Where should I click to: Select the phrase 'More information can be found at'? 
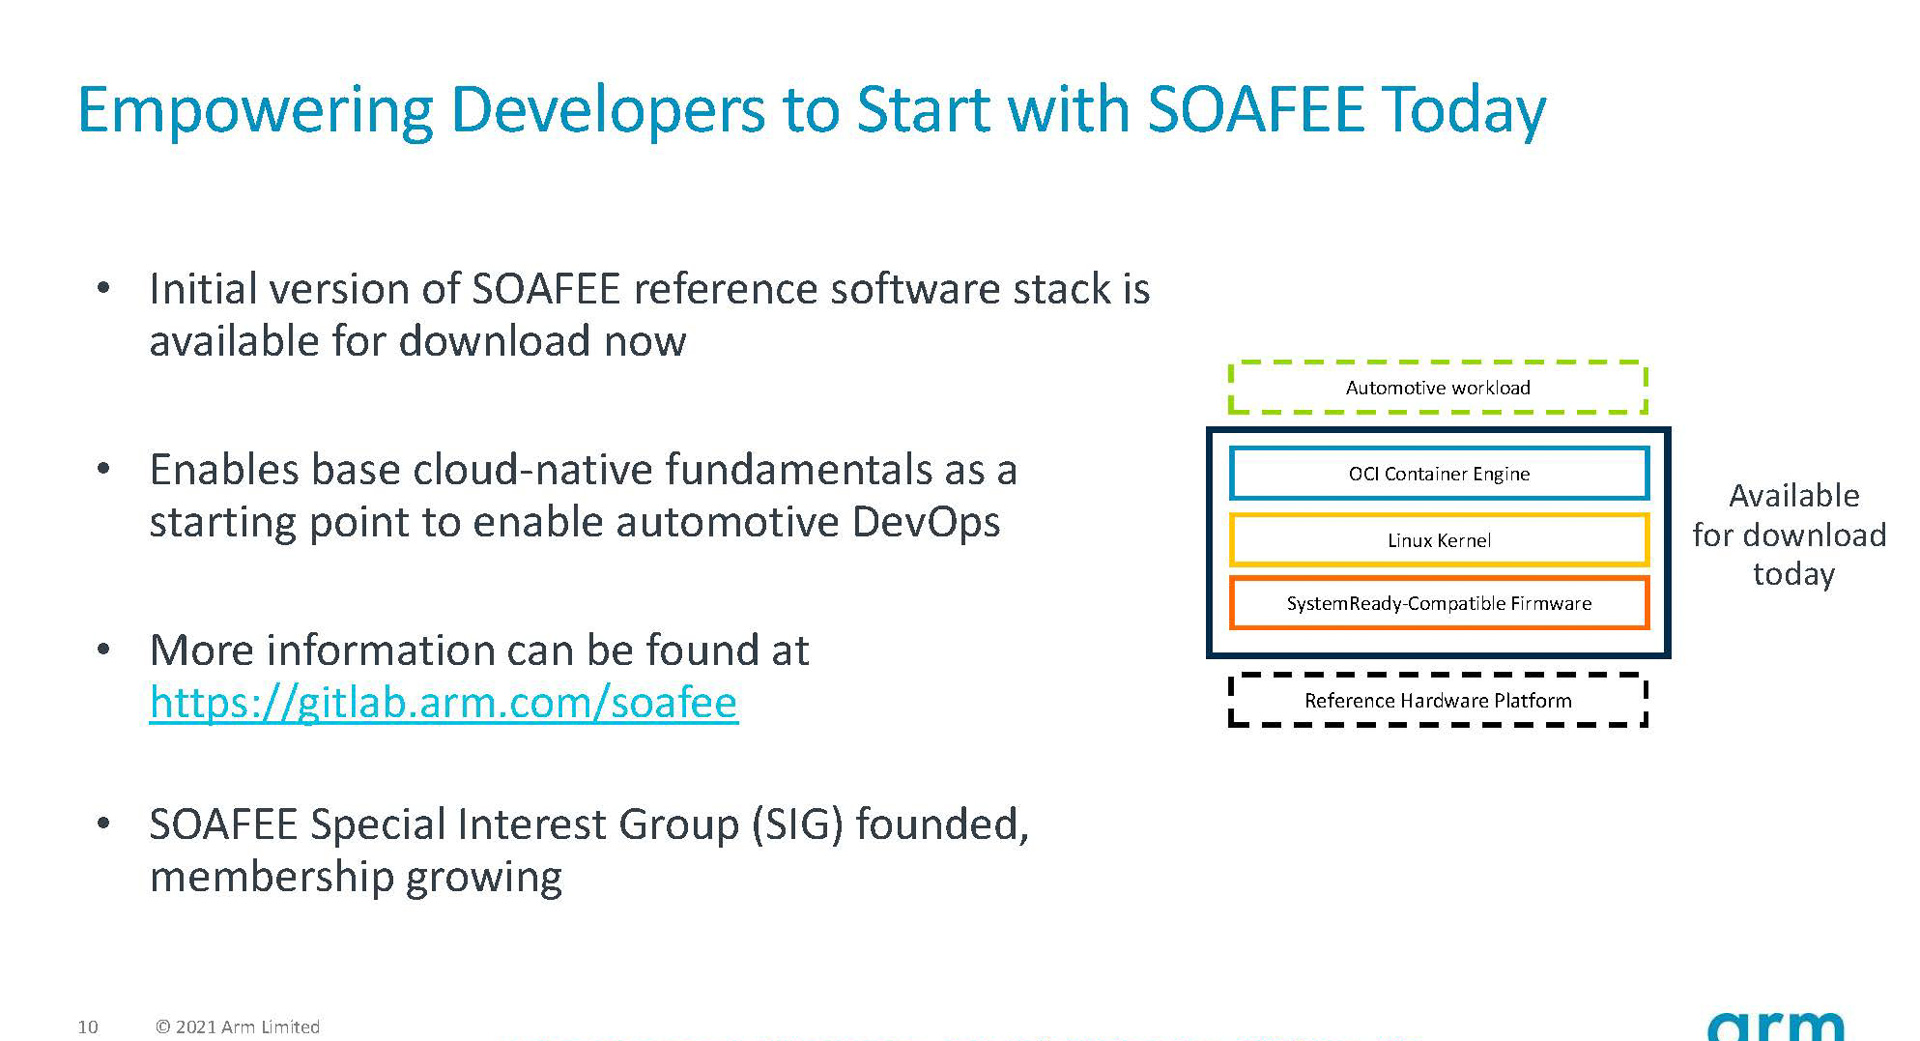pos(478,650)
